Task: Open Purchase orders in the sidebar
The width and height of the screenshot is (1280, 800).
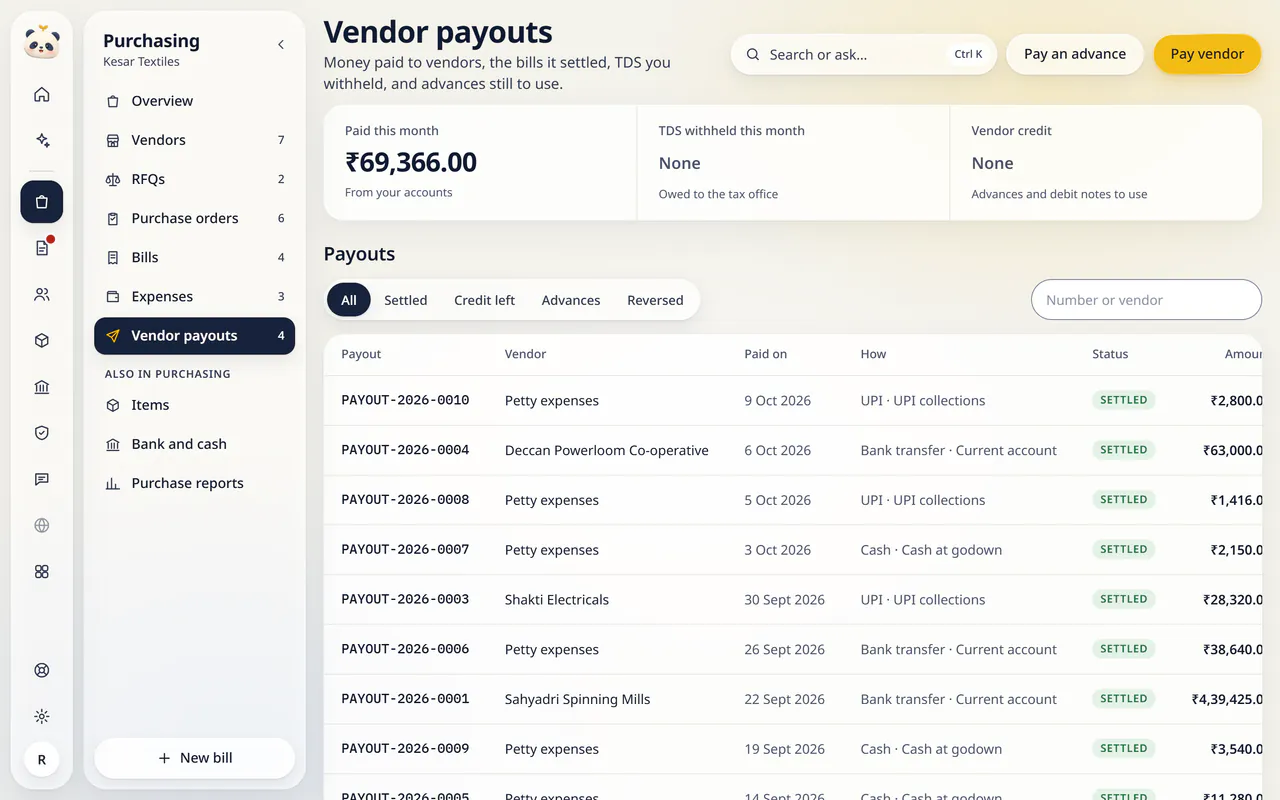Action: (194, 218)
